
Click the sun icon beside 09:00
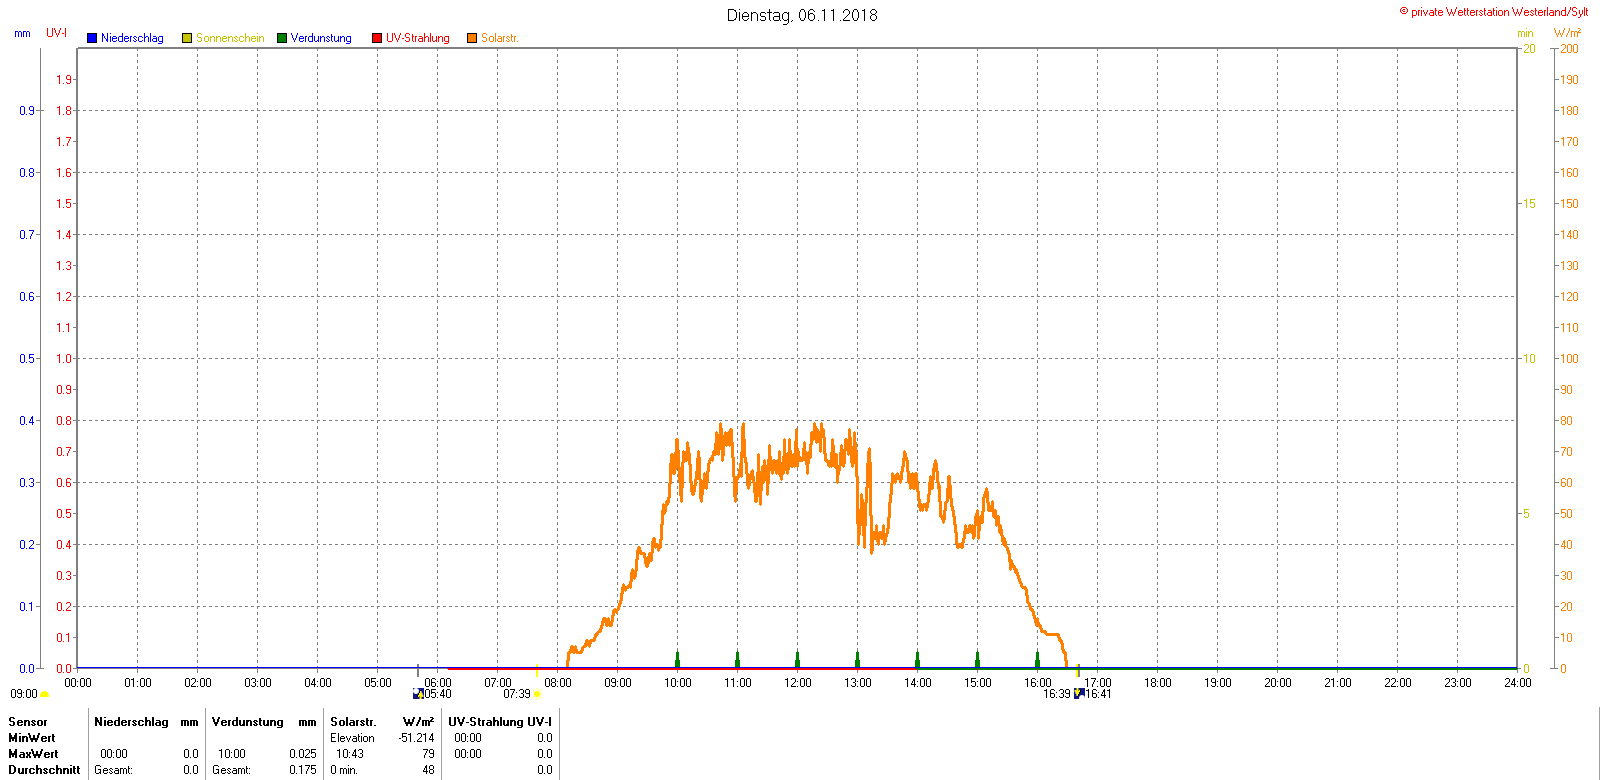[45, 694]
